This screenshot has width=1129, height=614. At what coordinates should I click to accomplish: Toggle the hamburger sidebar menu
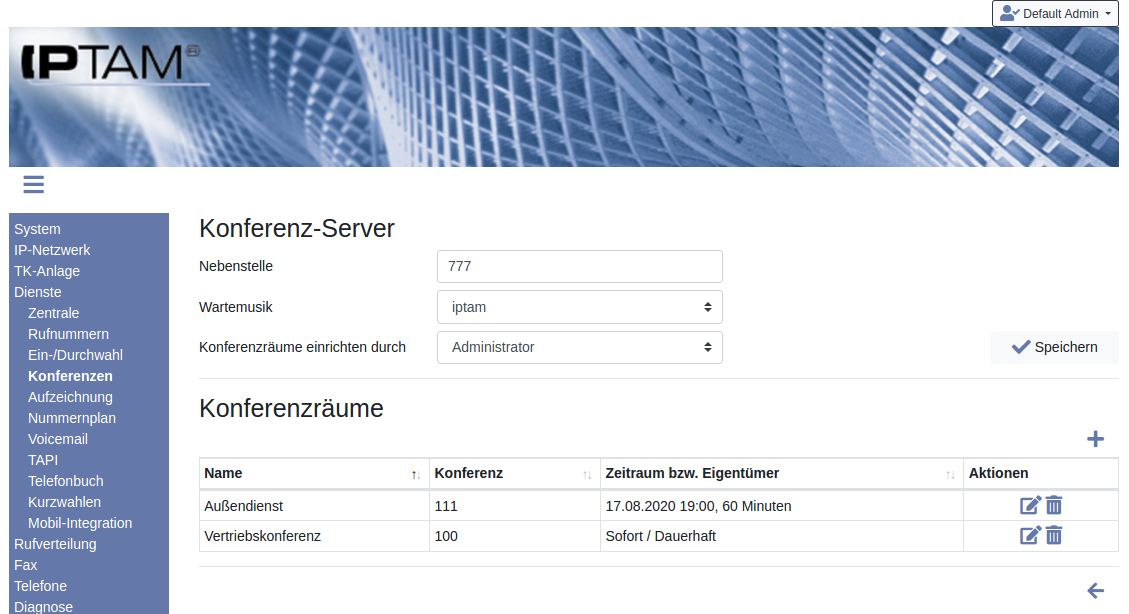tap(33, 184)
